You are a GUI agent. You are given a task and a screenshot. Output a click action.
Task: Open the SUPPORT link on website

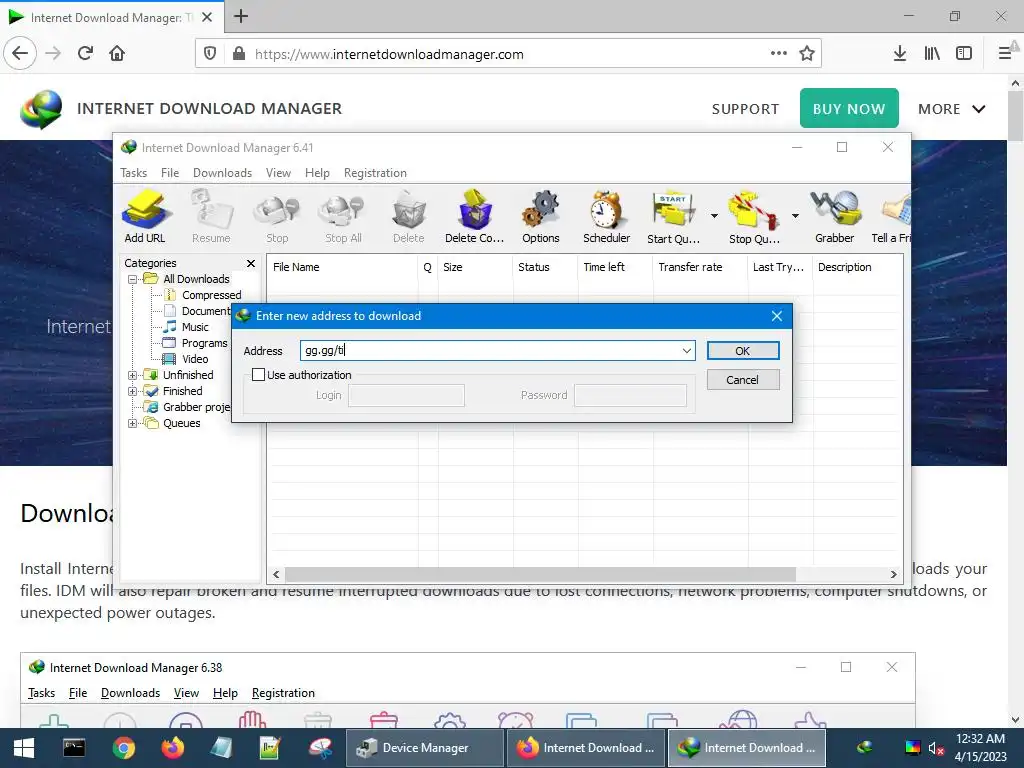(x=745, y=109)
